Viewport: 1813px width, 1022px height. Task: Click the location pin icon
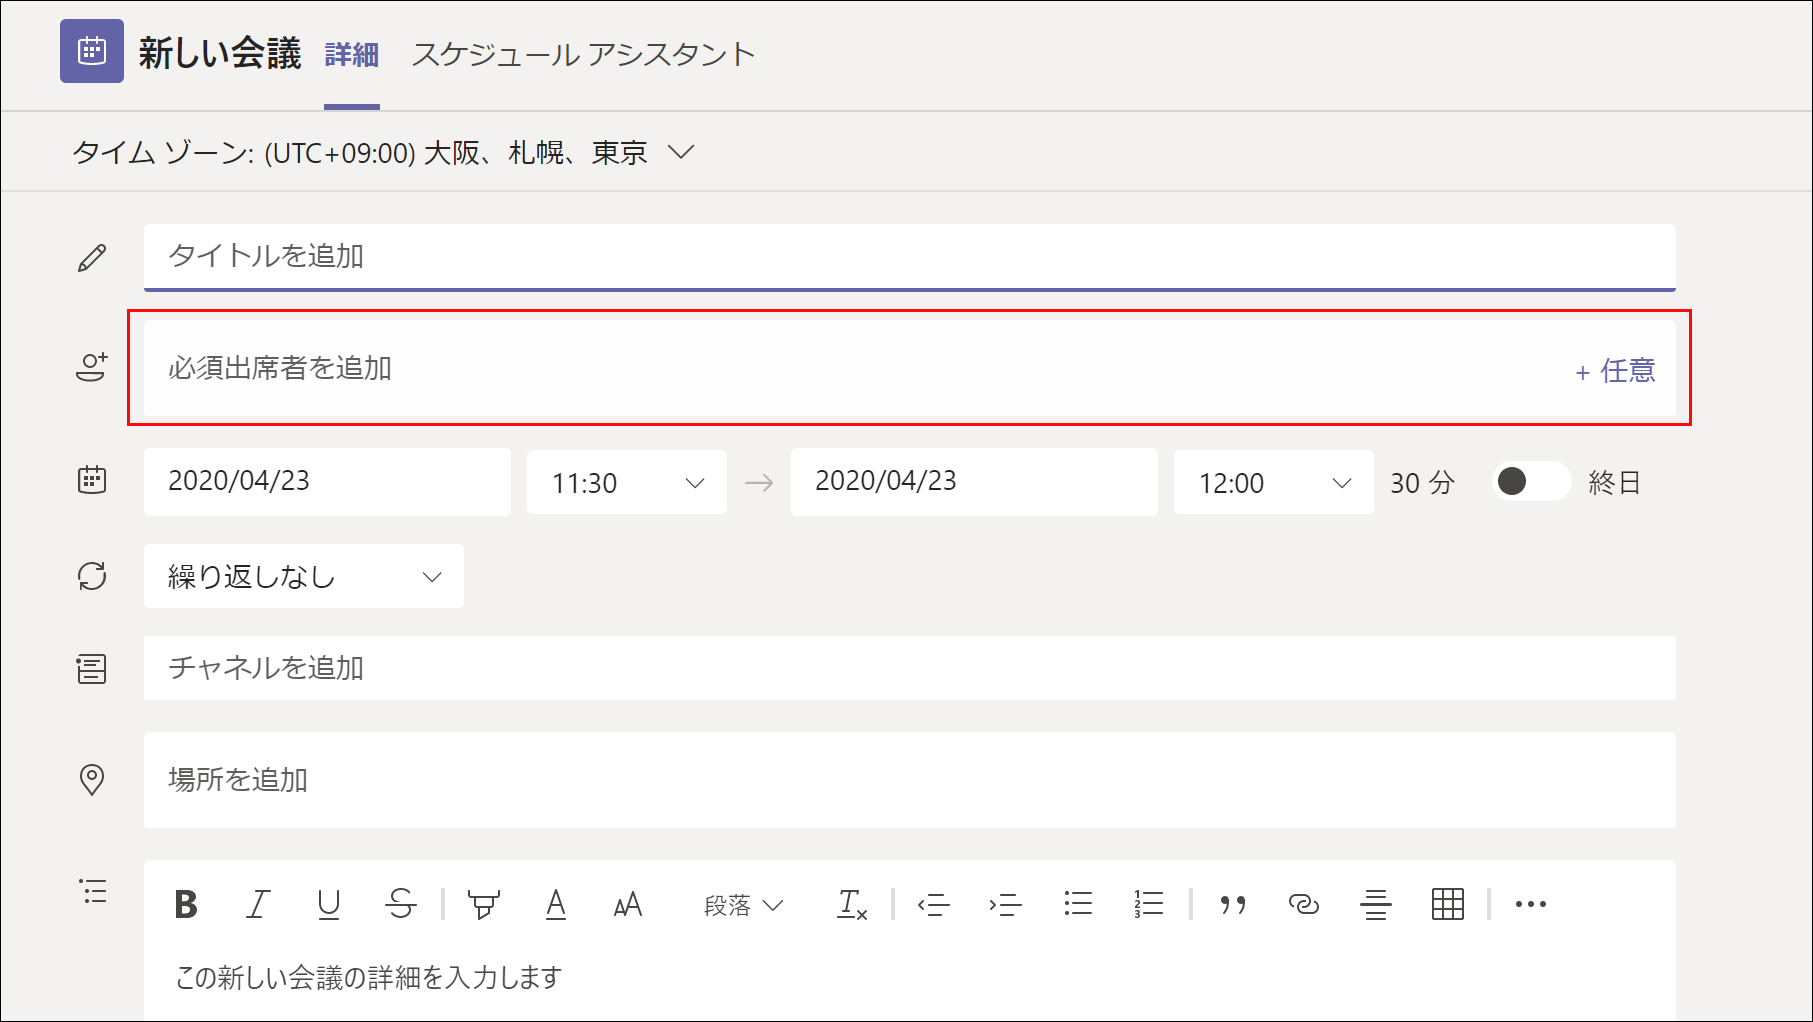pyautogui.click(x=92, y=780)
